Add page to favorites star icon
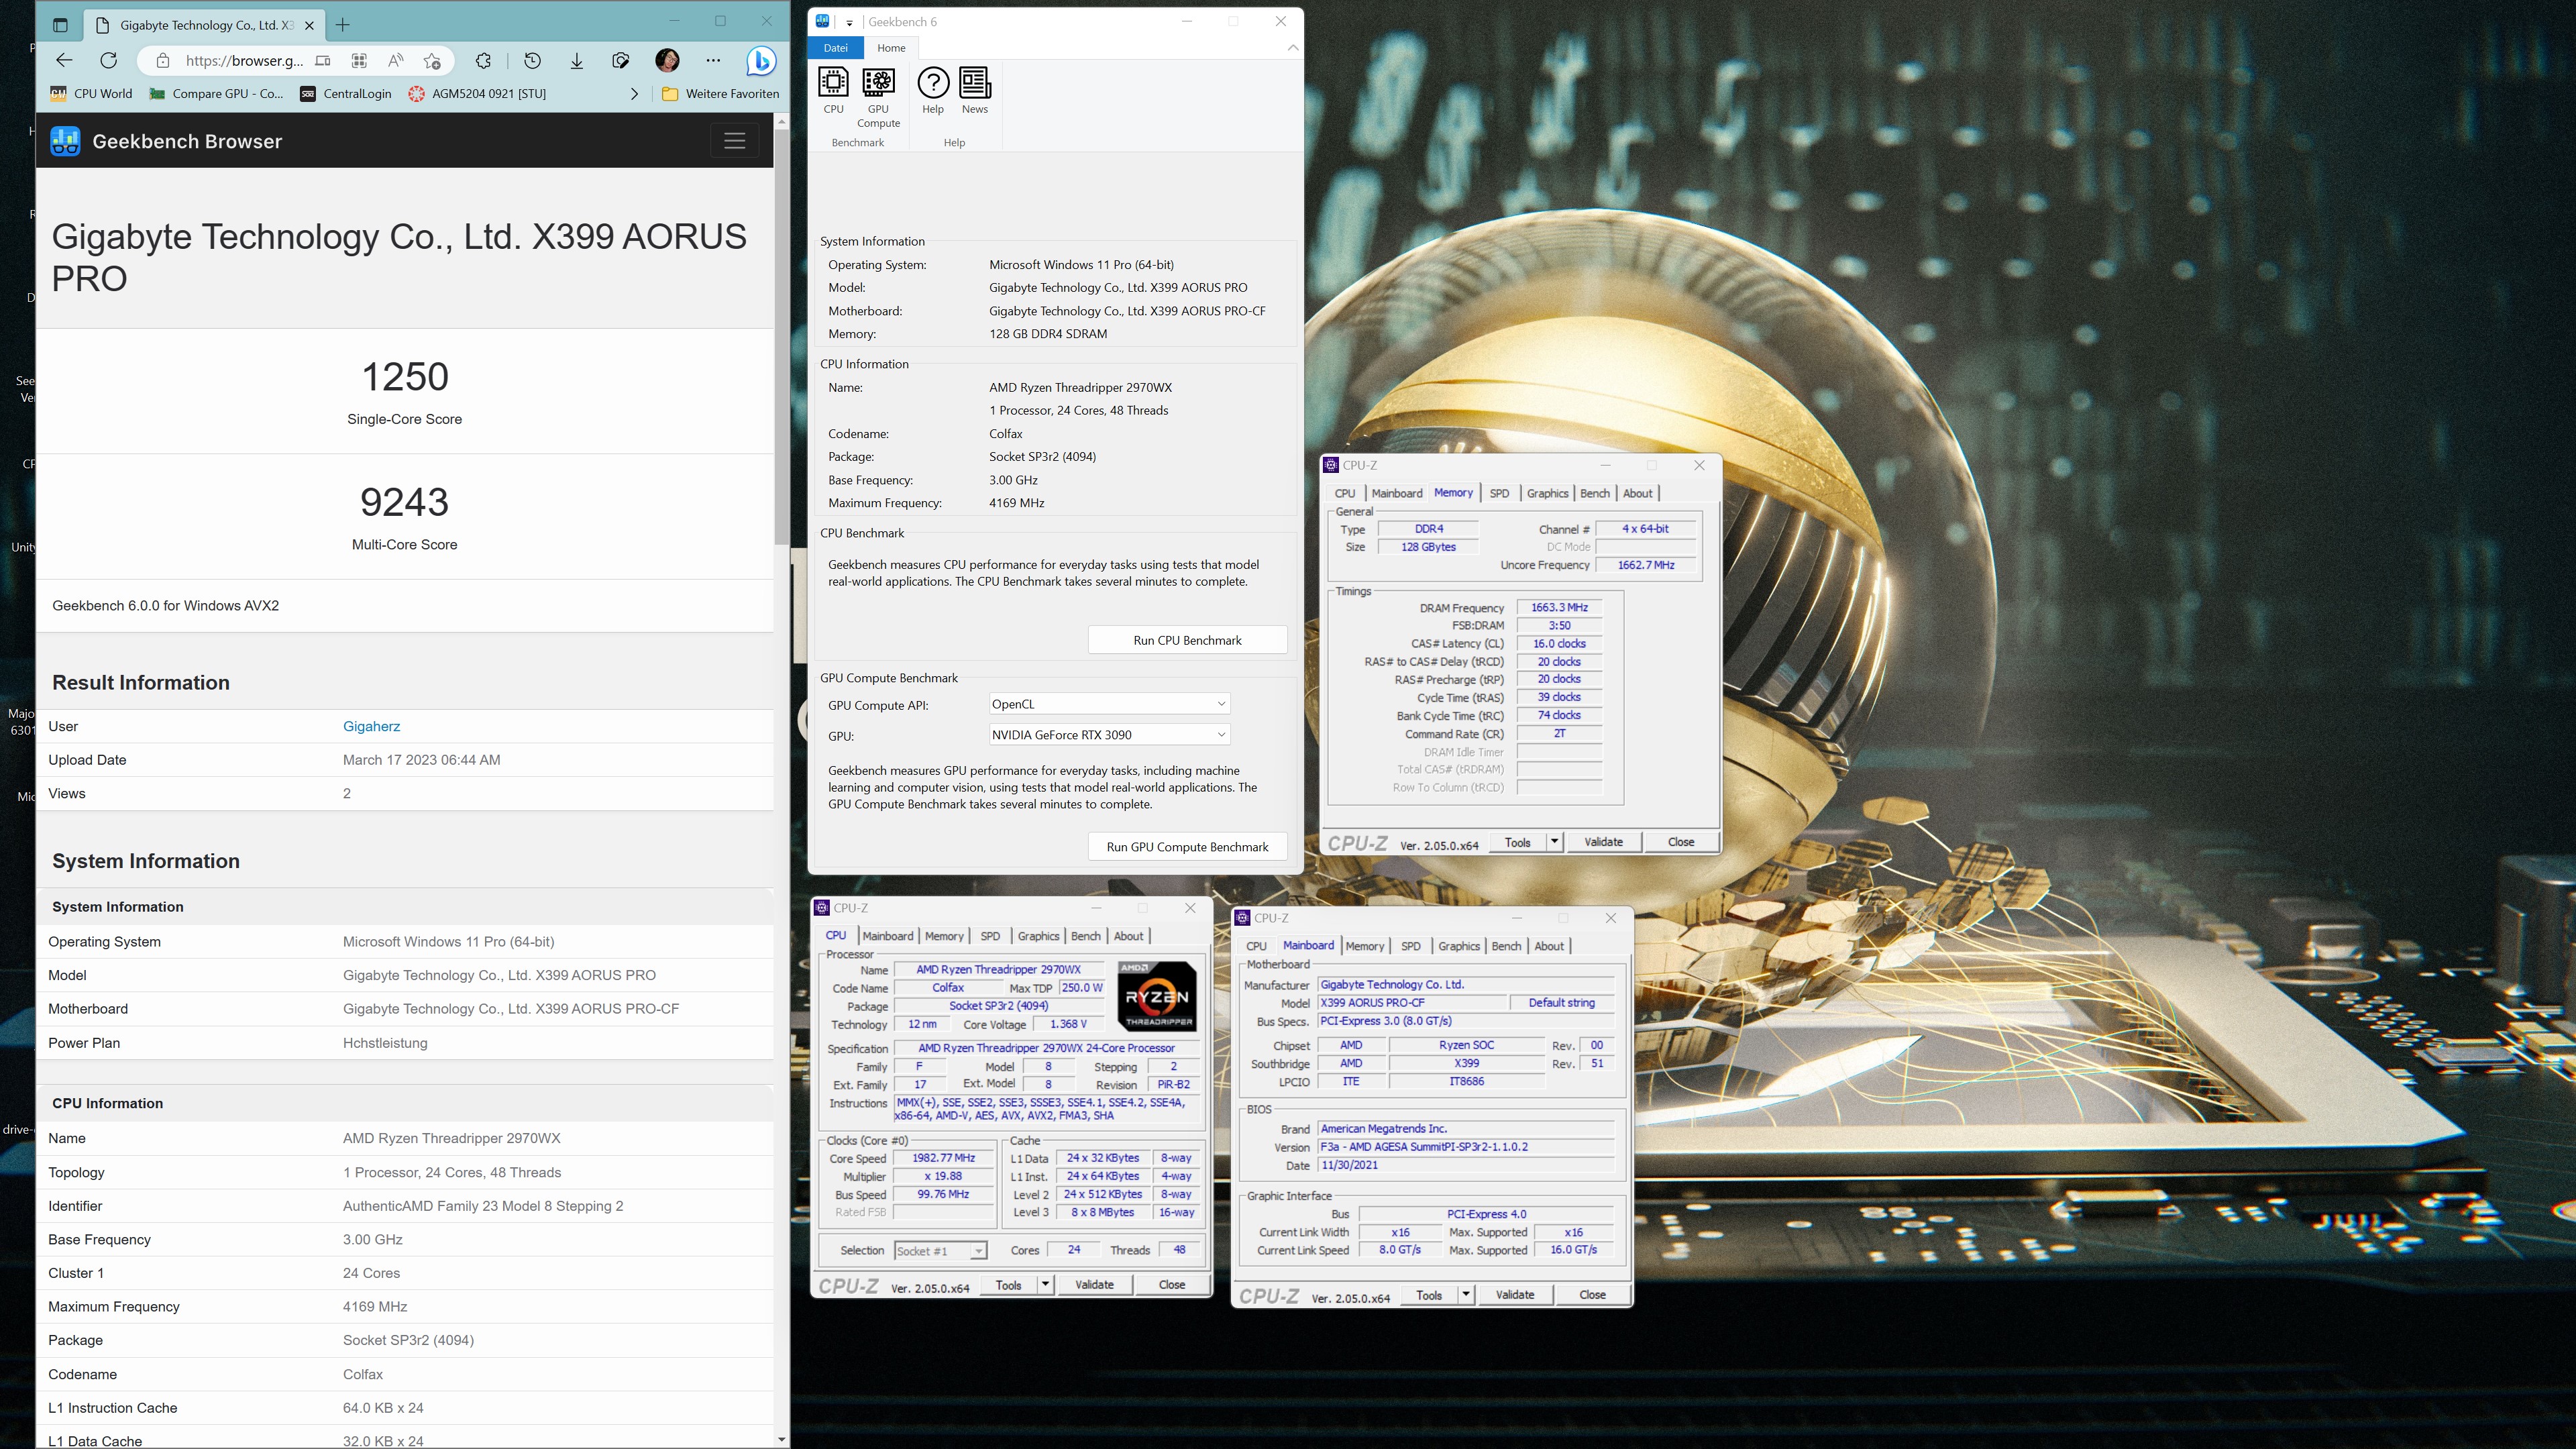 (x=432, y=61)
